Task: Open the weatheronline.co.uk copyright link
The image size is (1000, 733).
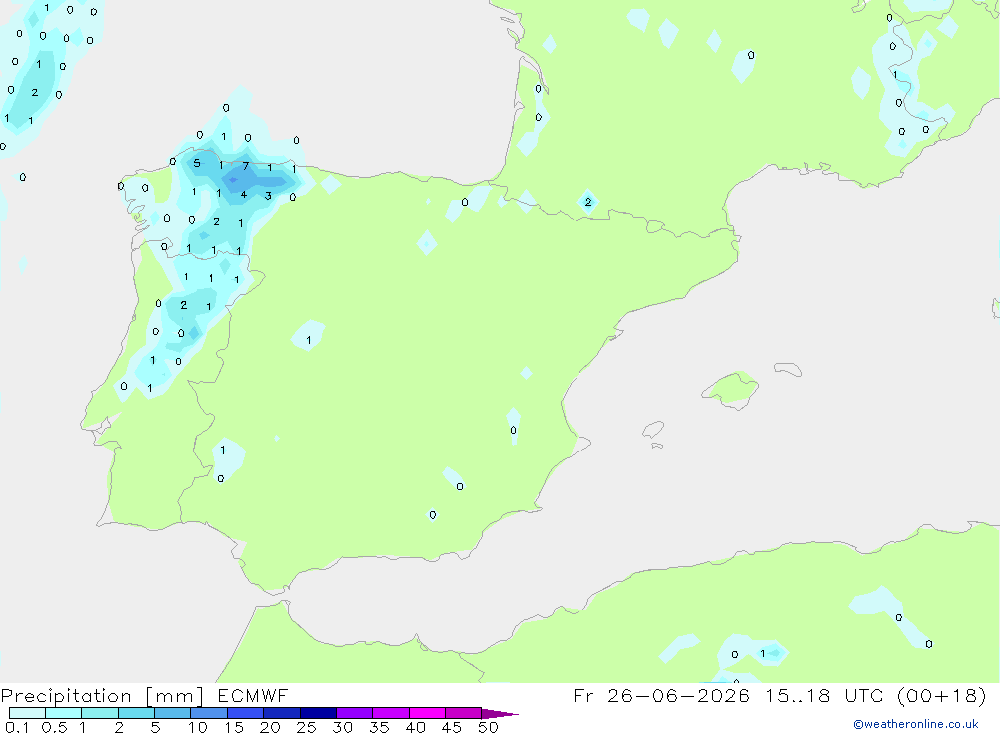Action: 915,724
